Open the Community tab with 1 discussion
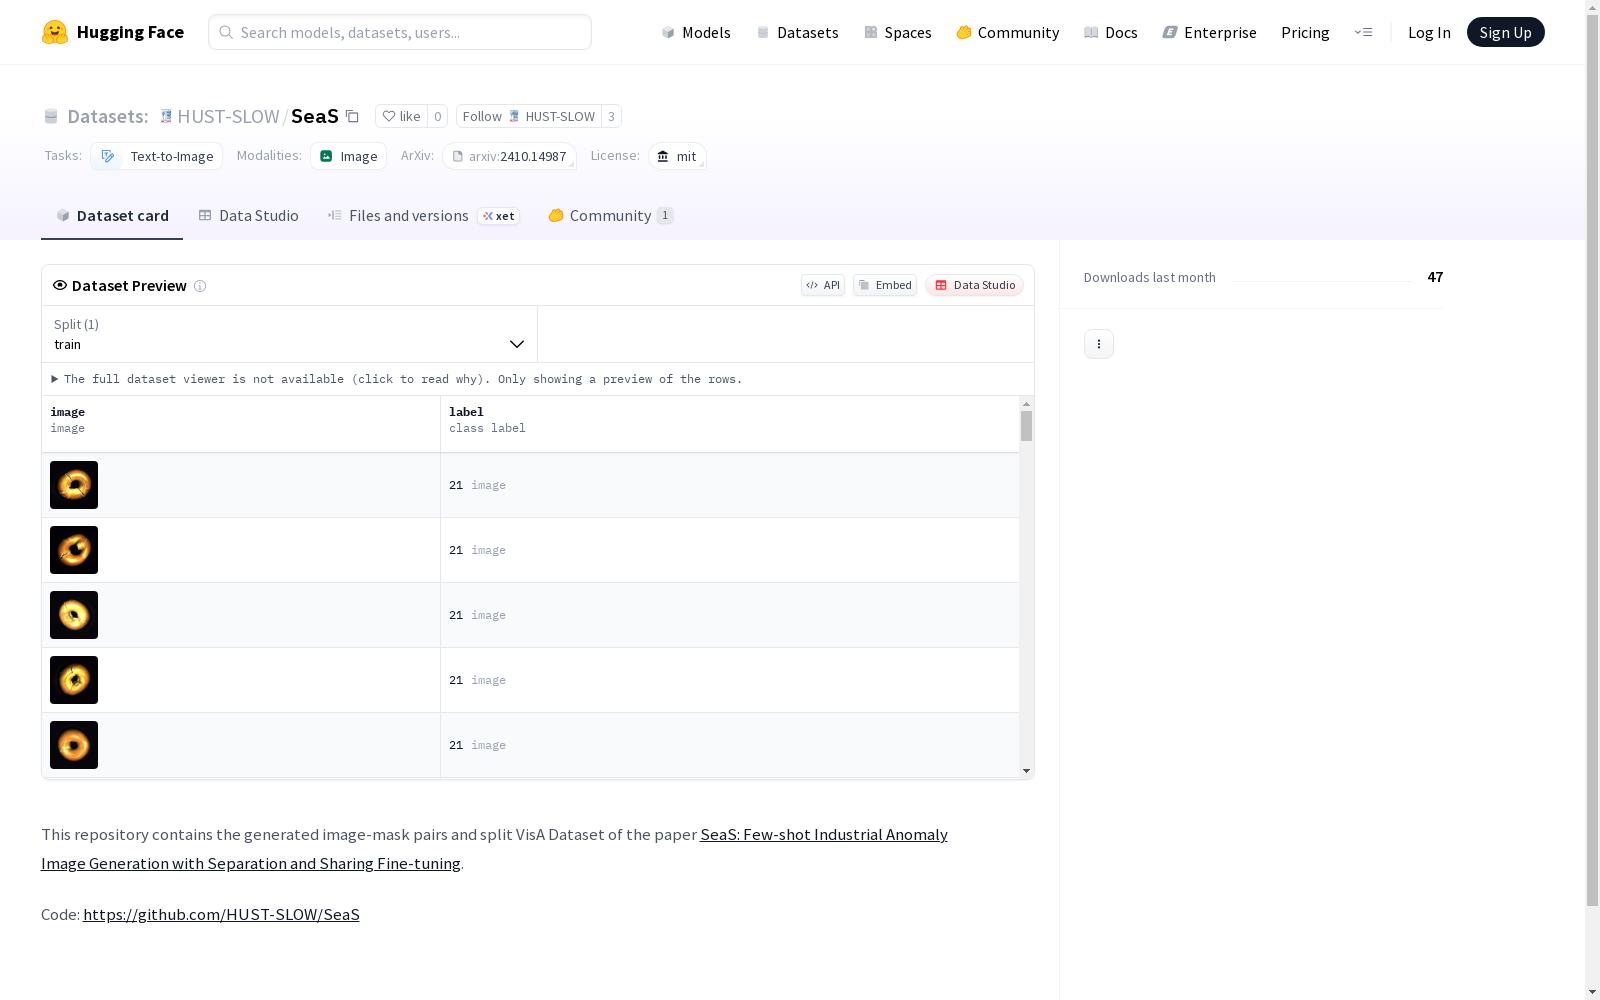 pos(610,216)
